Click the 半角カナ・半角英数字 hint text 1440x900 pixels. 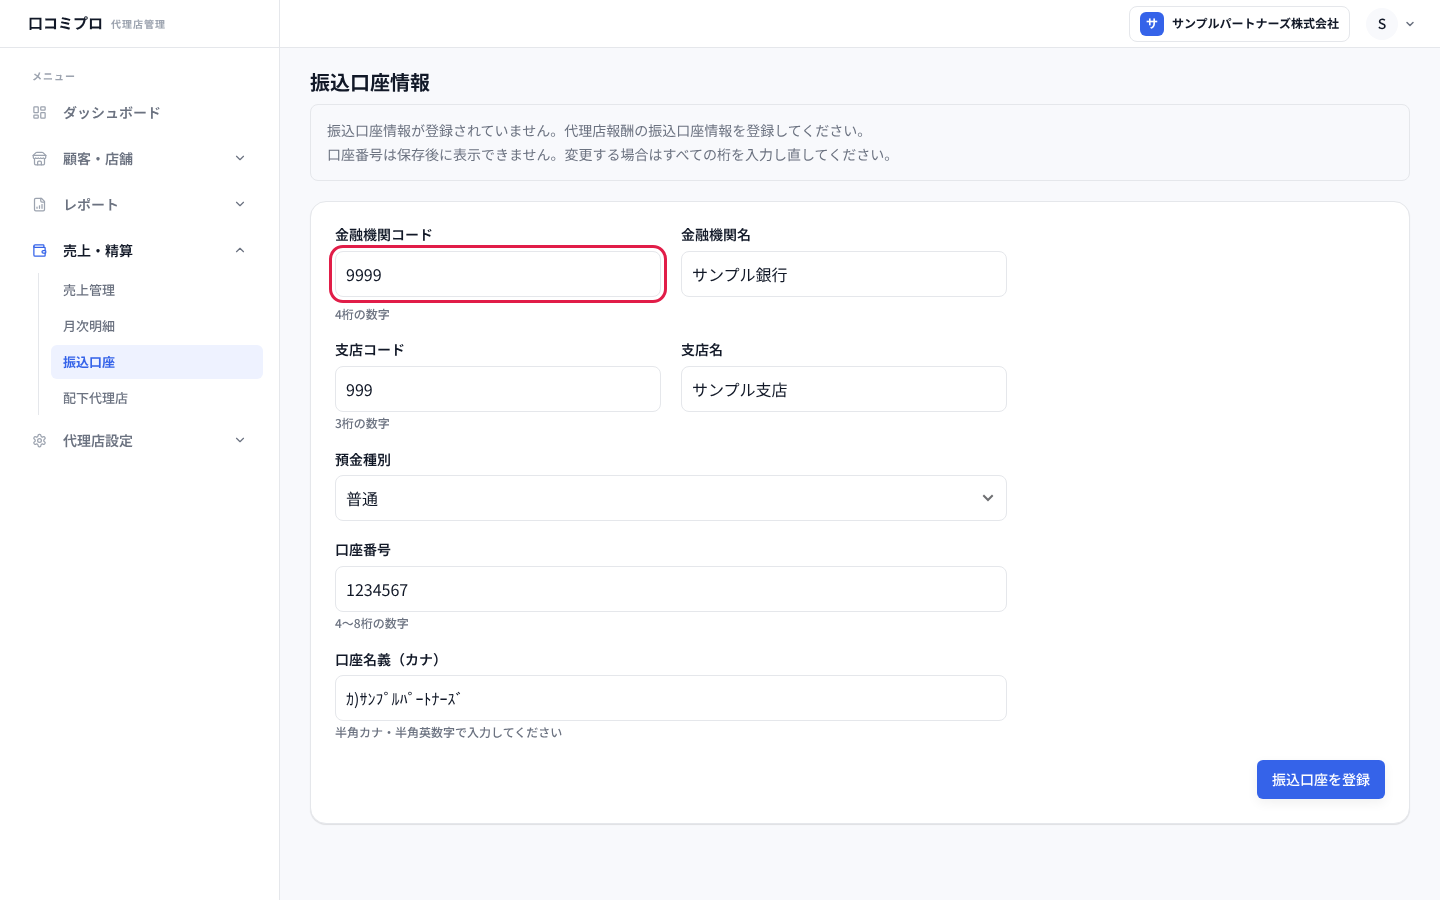coord(449,732)
